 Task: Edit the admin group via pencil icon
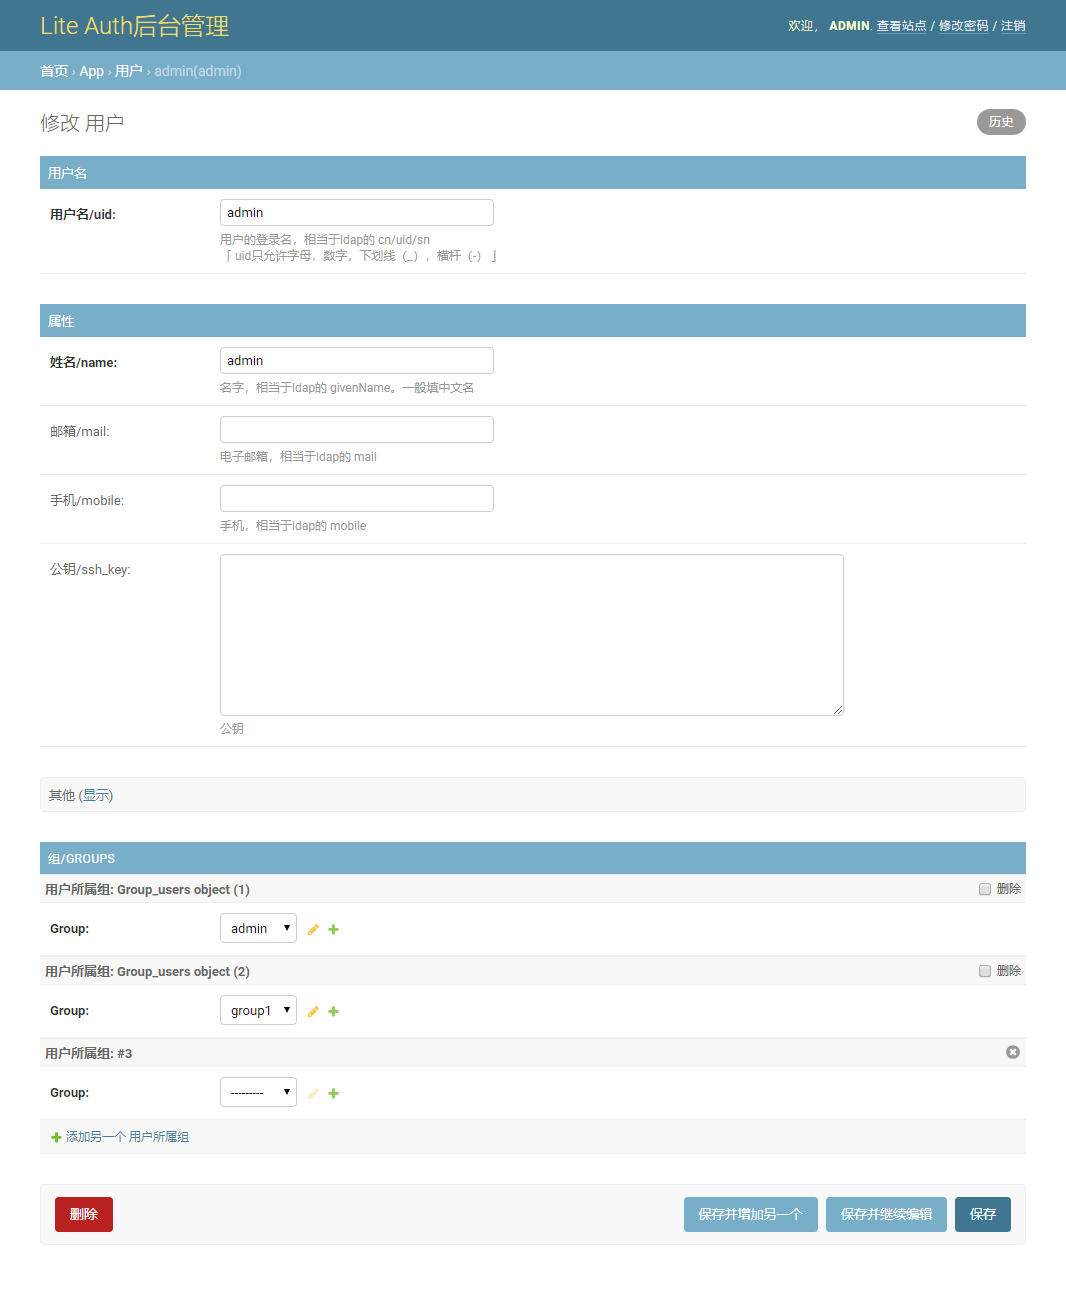pyautogui.click(x=313, y=930)
